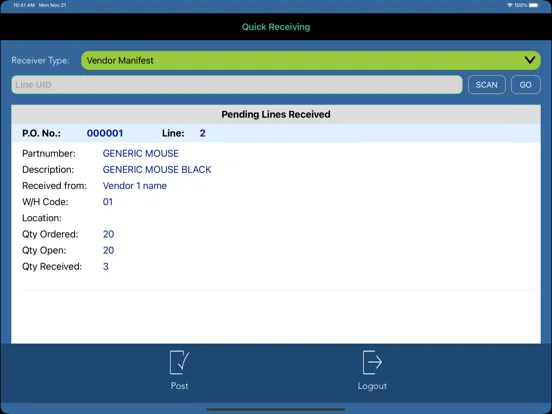The width and height of the screenshot is (552, 414).
Task: Focus the Line UID input field
Action: (x=237, y=84)
